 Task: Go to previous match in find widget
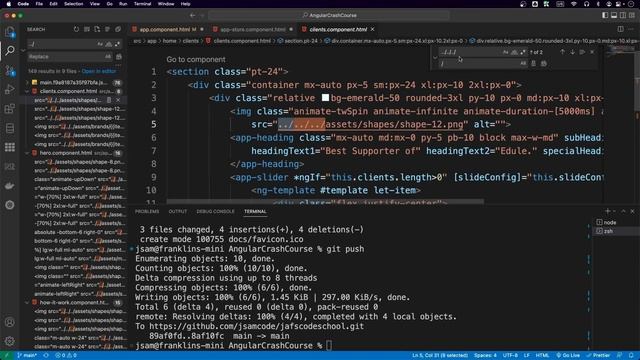tap(562, 52)
